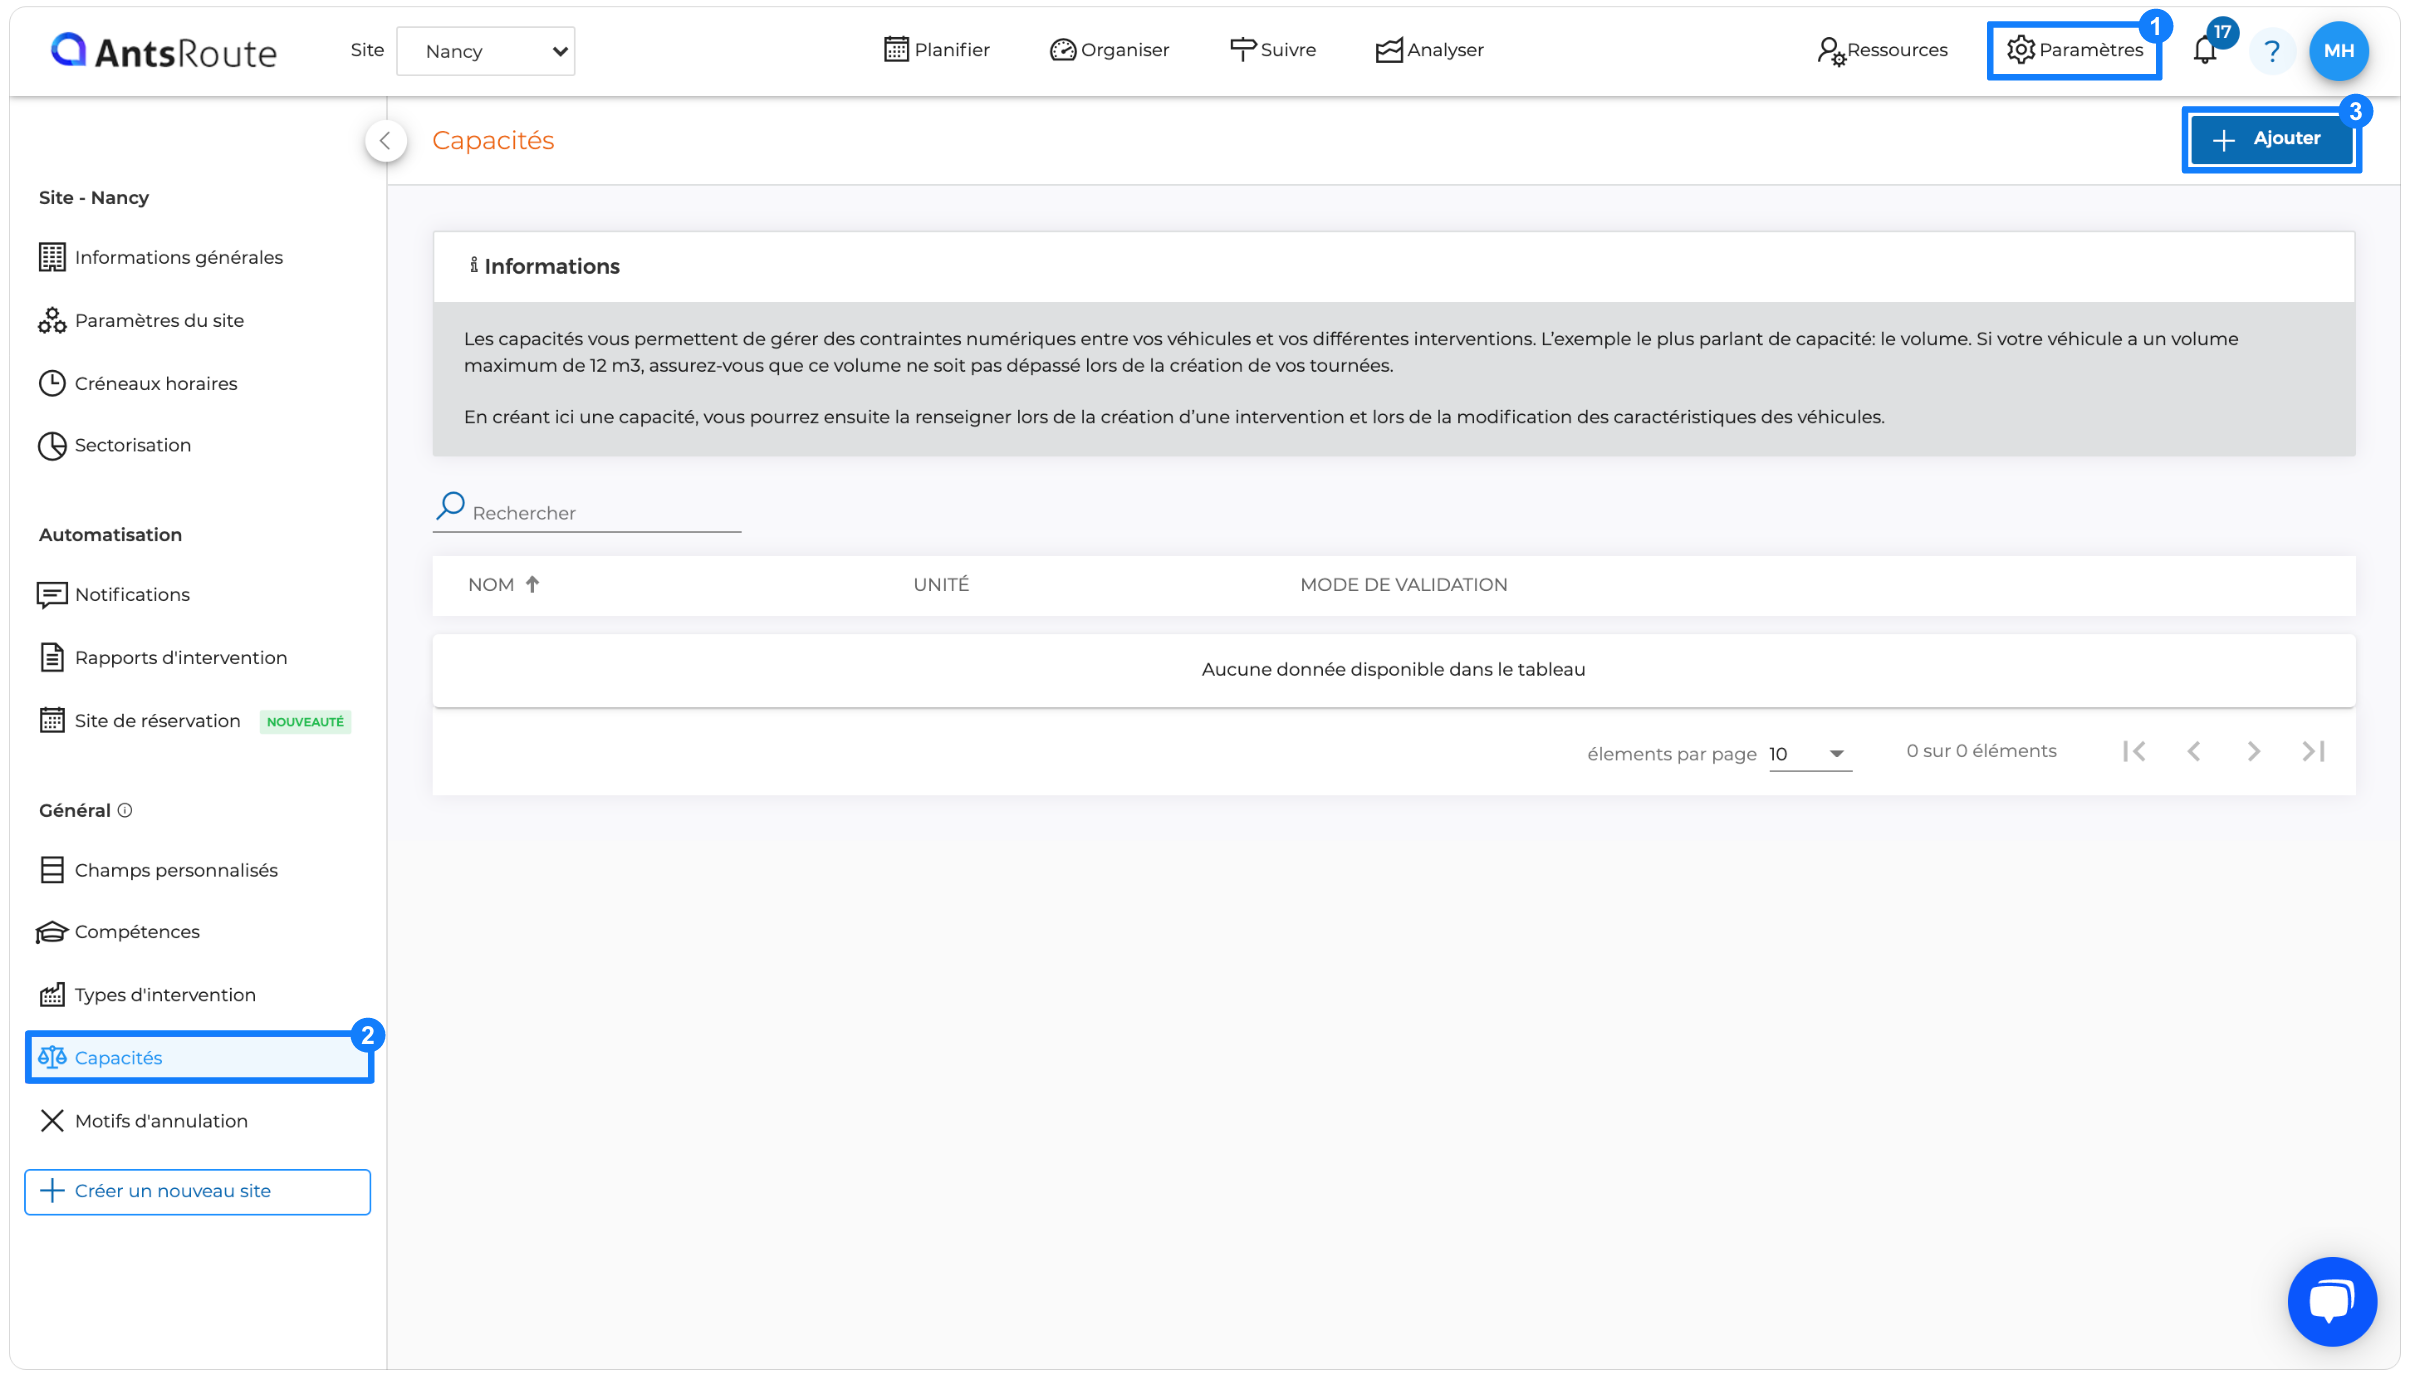Go to the previous page
This screenshot has height=1374, width=2409.
pos(2194,751)
